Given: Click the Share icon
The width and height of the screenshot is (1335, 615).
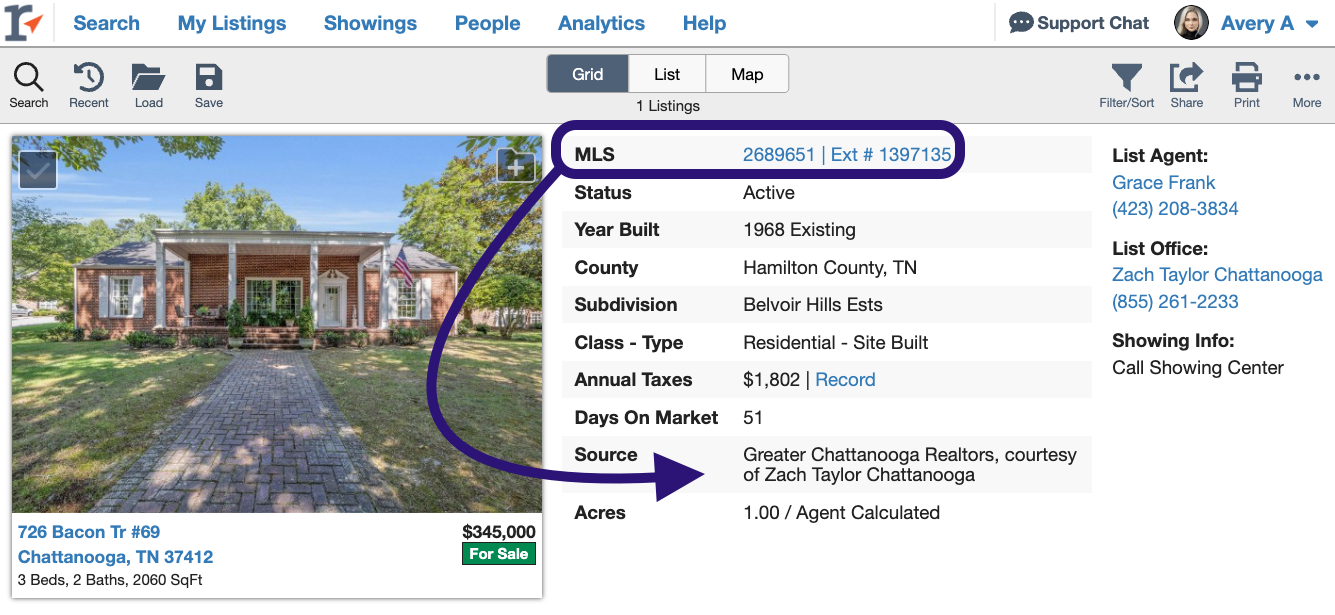Looking at the screenshot, I should click(x=1186, y=78).
